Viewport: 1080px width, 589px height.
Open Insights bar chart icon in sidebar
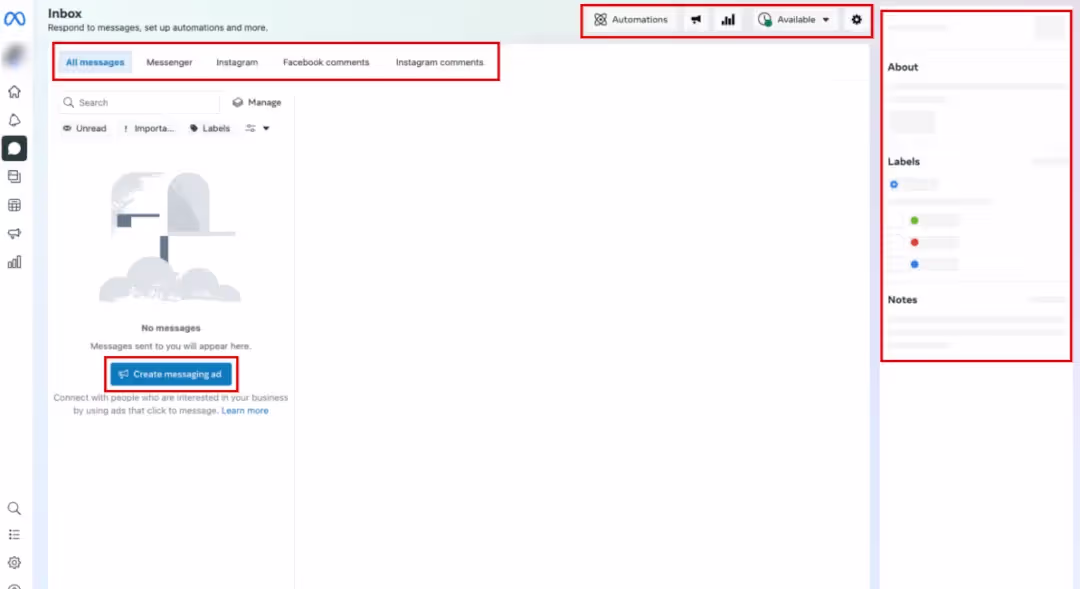14,262
